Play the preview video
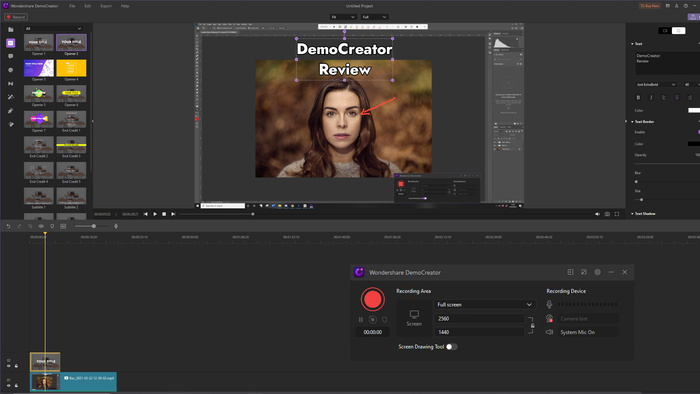 (155, 214)
